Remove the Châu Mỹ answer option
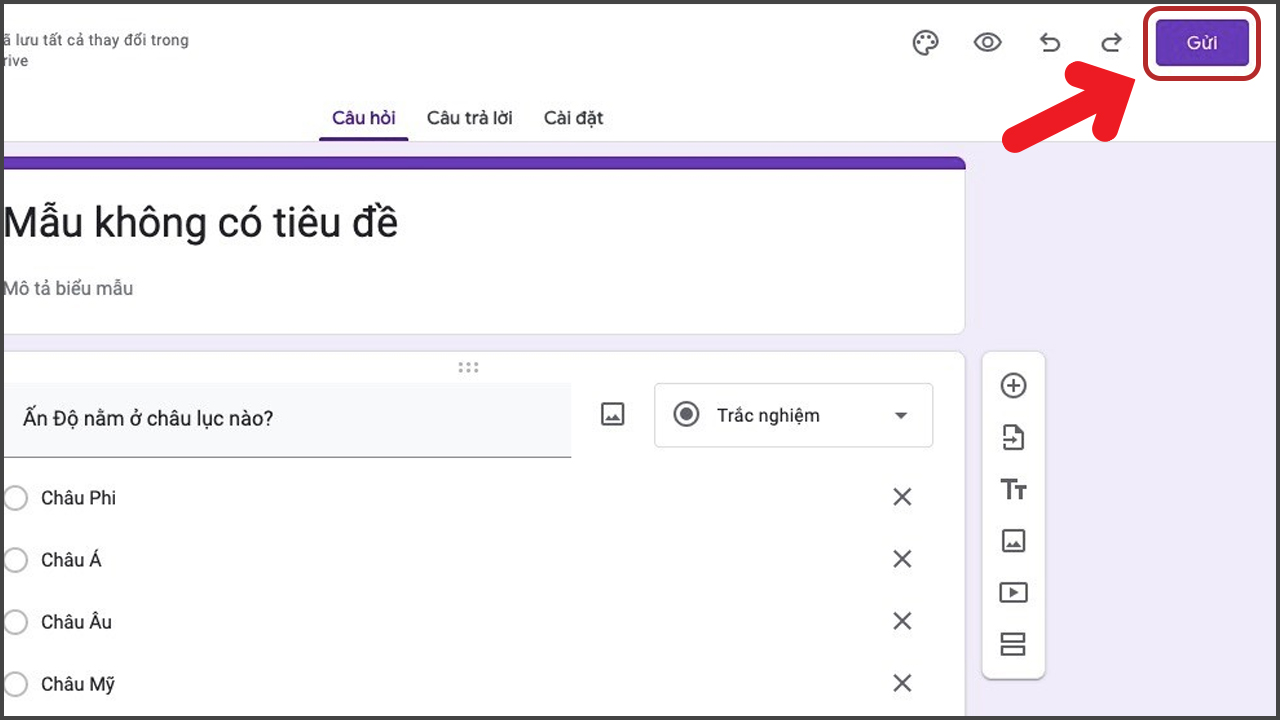1280x720 pixels. point(902,683)
